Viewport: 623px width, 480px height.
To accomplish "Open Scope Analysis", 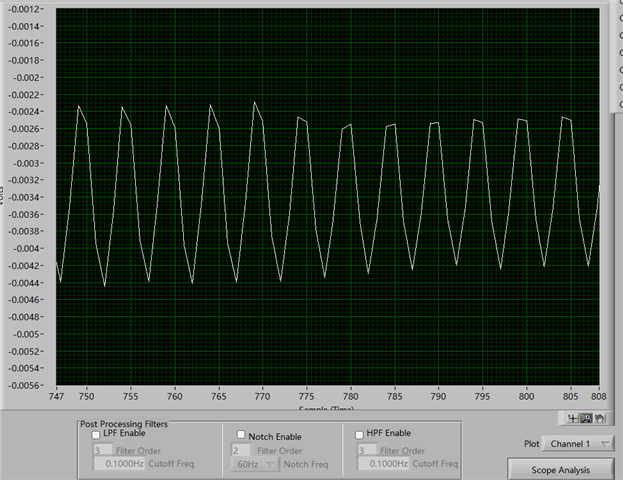I will (561, 470).
